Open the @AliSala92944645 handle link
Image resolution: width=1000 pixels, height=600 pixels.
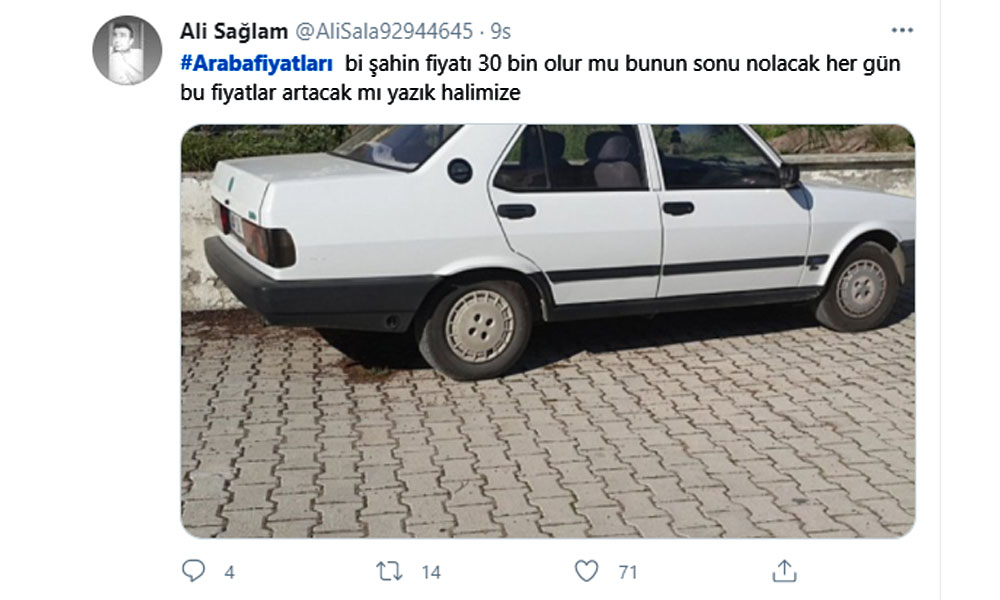click(x=384, y=31)
